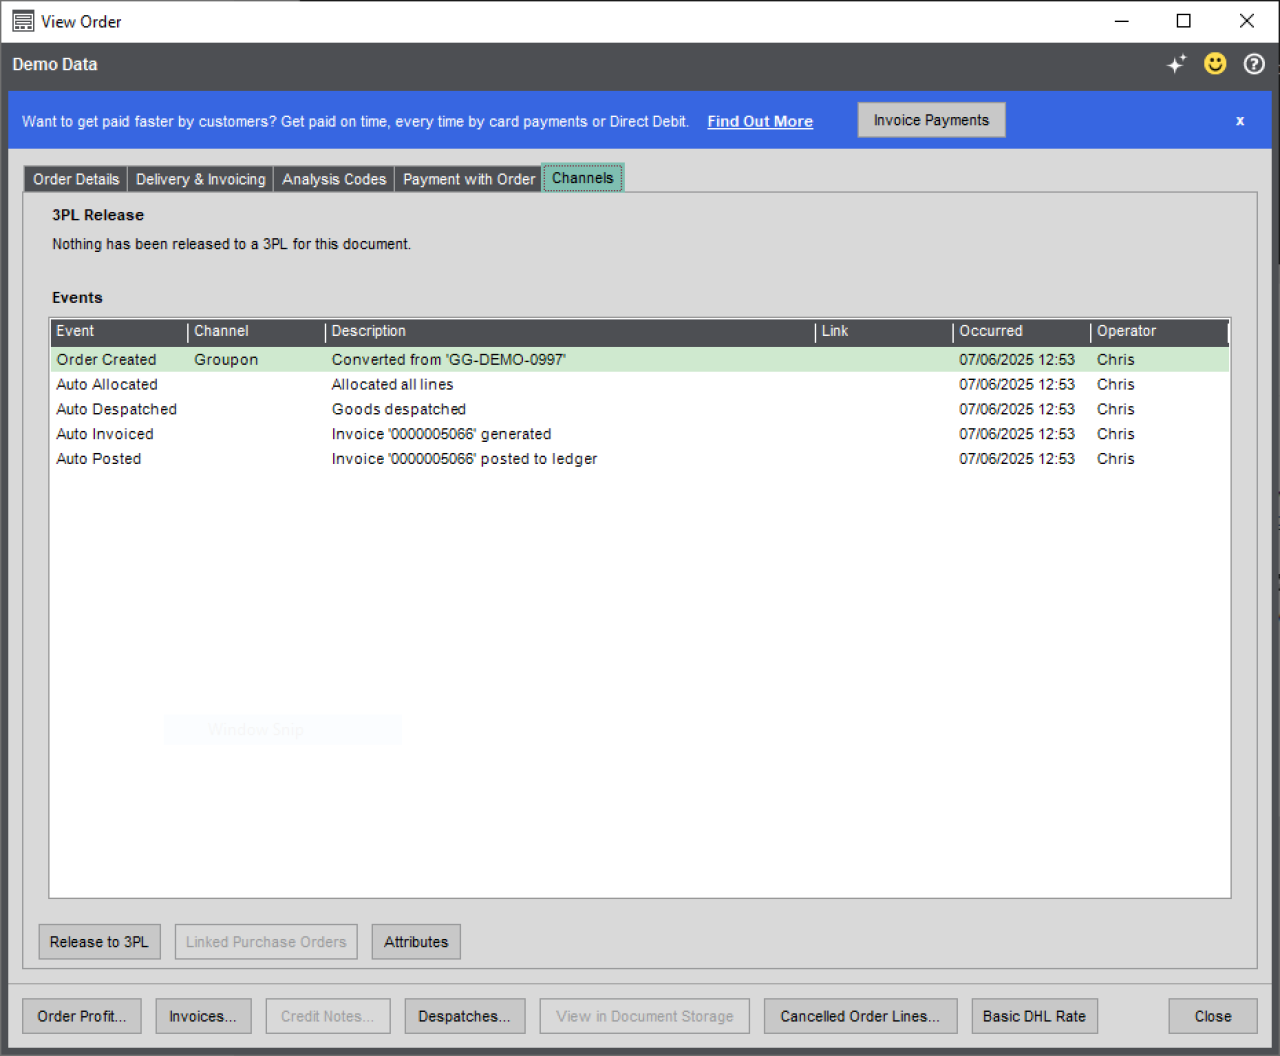Click the sparkle icon in header

pos(1176,64)
